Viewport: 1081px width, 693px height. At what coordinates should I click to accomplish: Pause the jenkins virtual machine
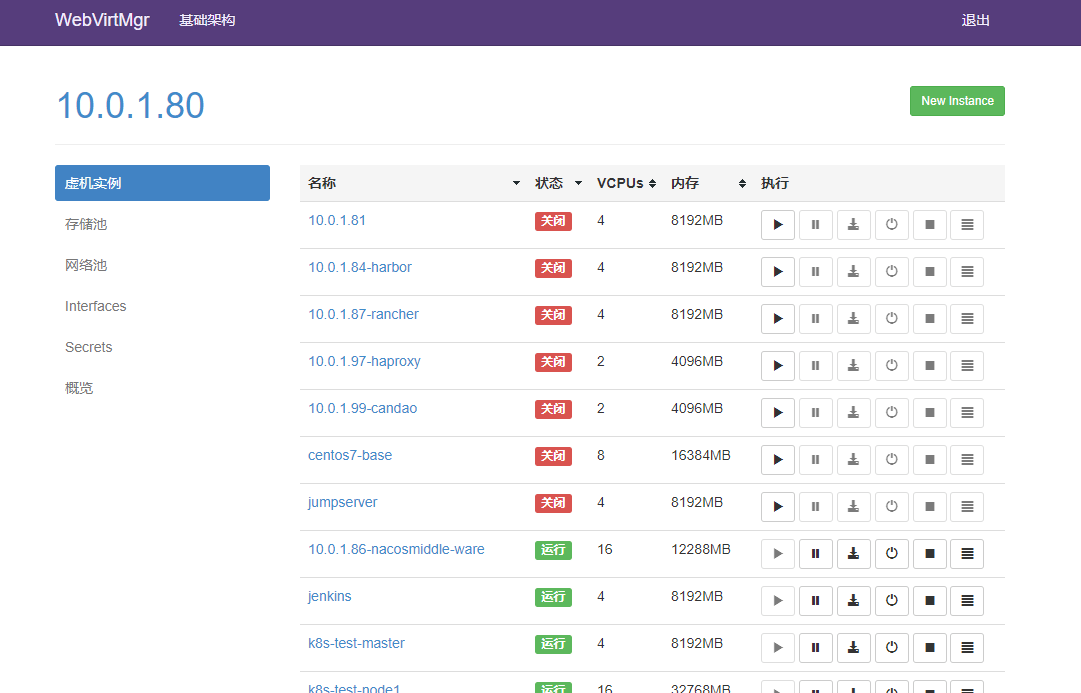pyautogui.click(x=815, y=601)
